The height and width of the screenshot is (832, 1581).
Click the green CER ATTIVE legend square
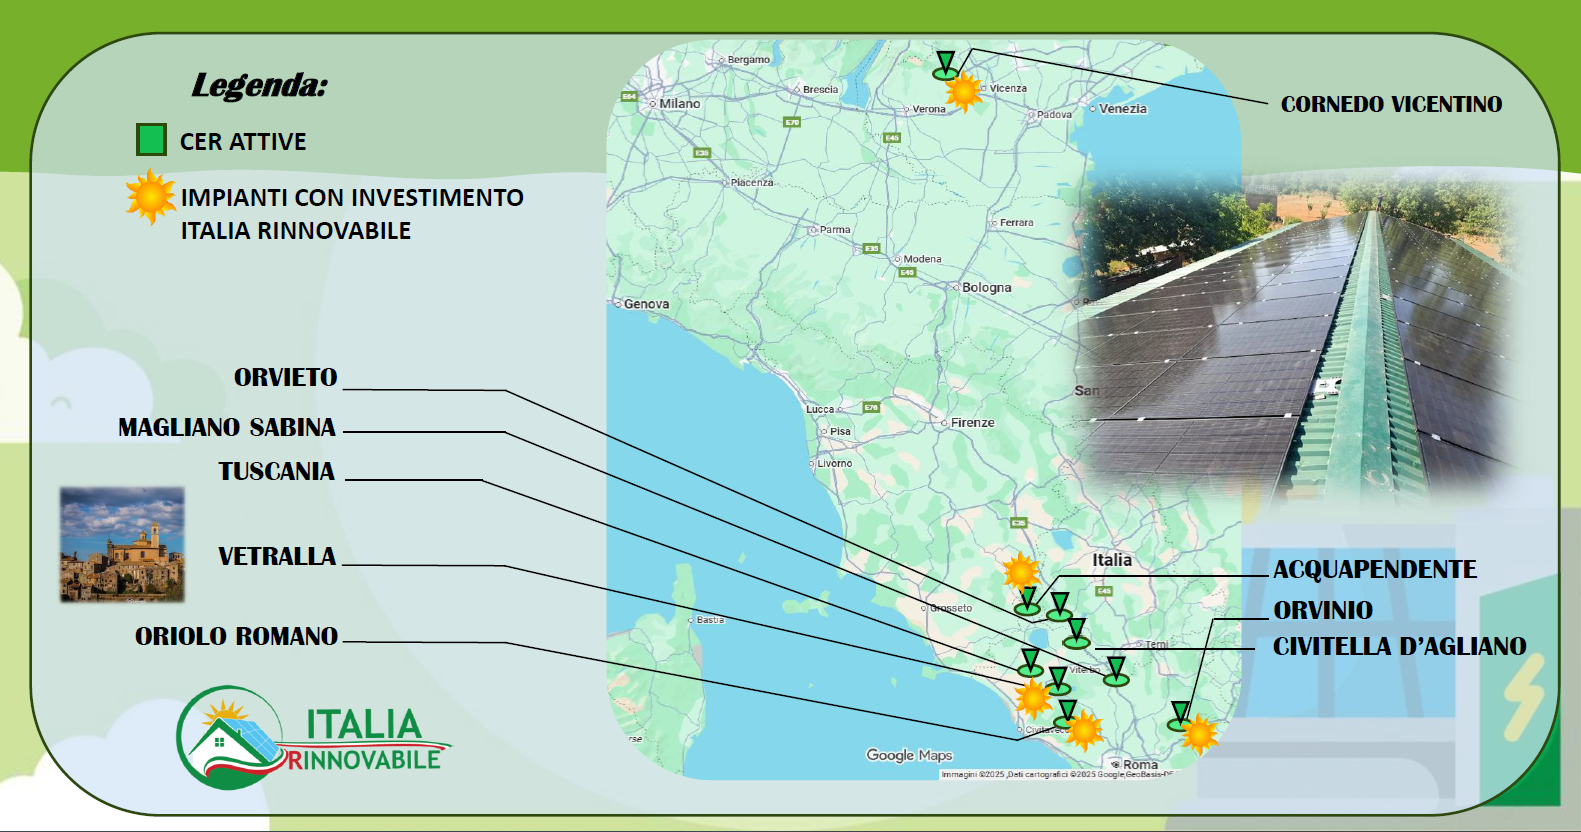point(151,140)
